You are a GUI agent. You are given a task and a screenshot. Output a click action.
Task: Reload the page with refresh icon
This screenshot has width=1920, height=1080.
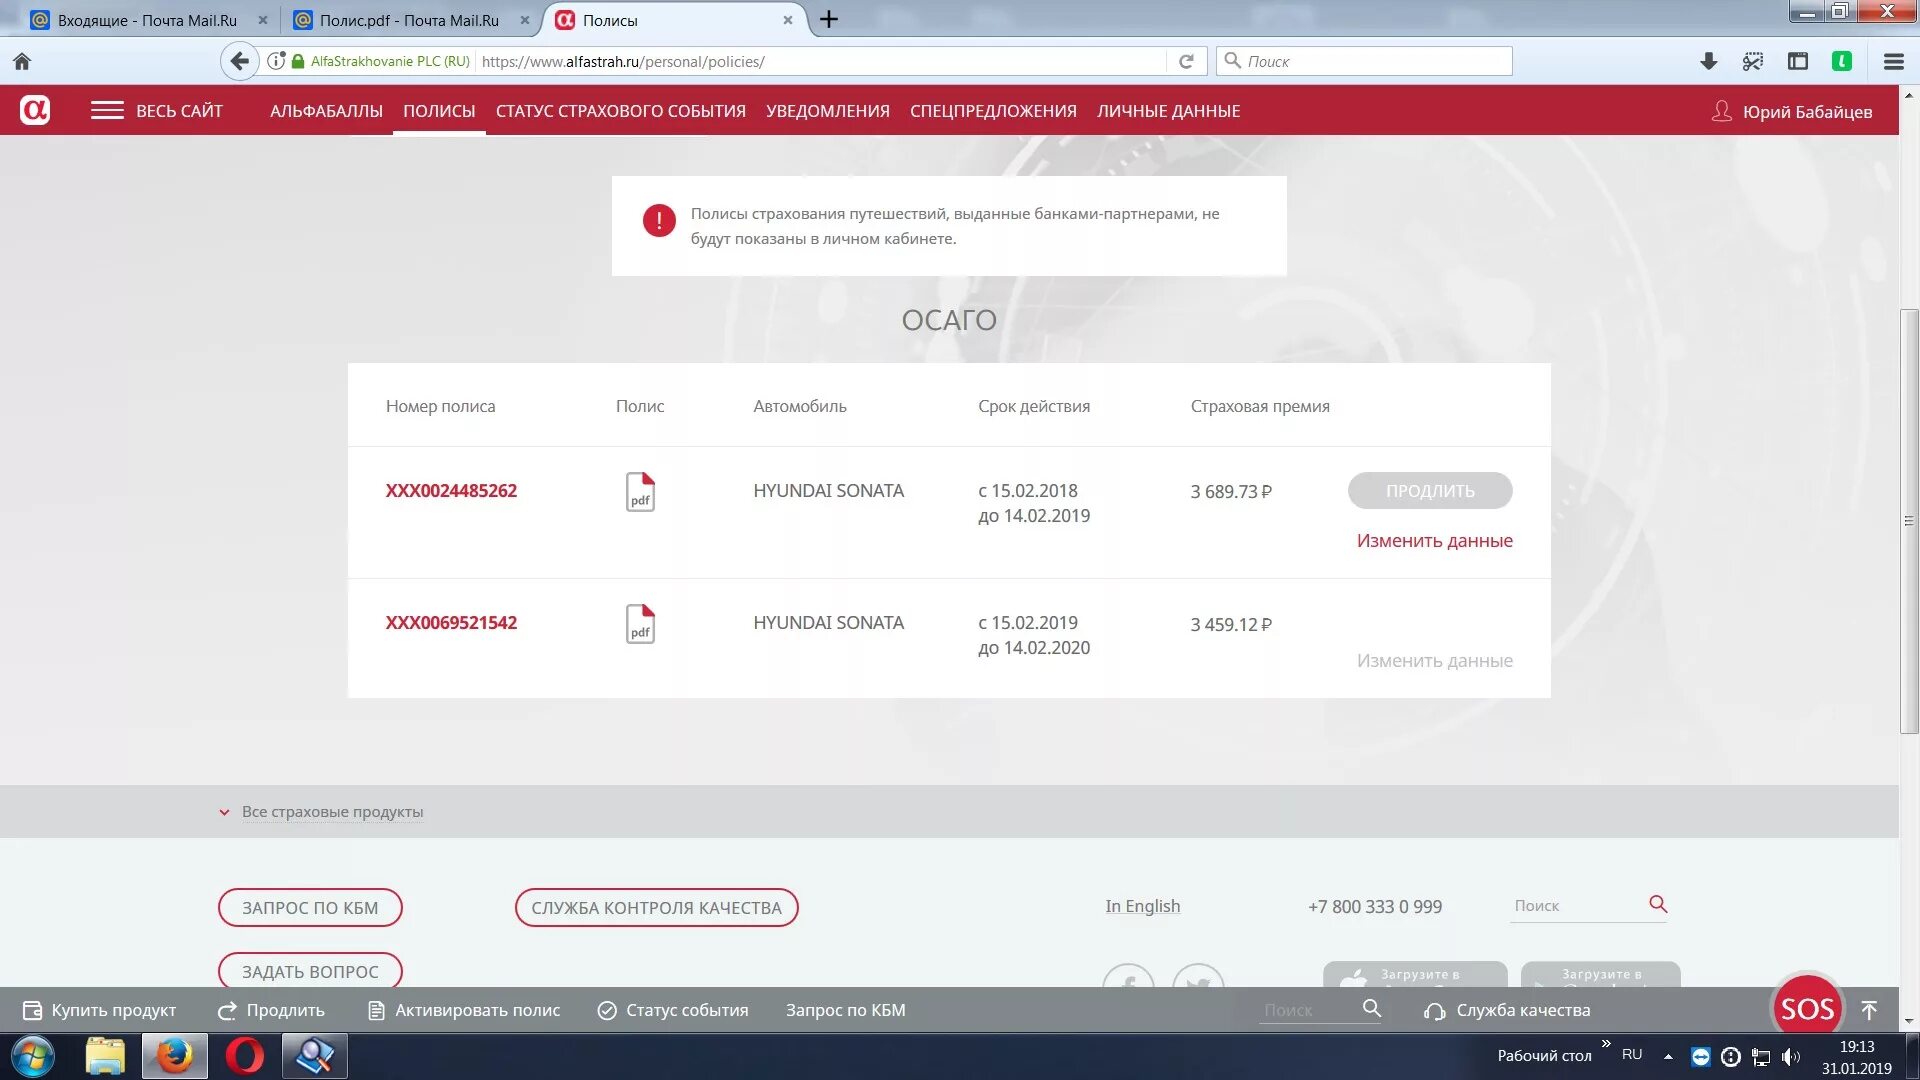[1186, 62]
